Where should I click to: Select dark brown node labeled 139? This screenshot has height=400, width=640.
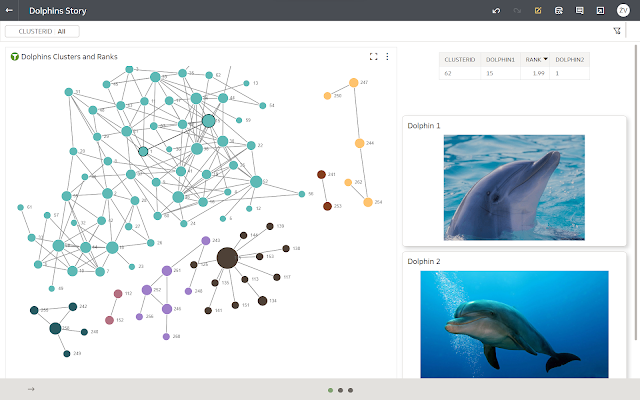pos(270,226)
